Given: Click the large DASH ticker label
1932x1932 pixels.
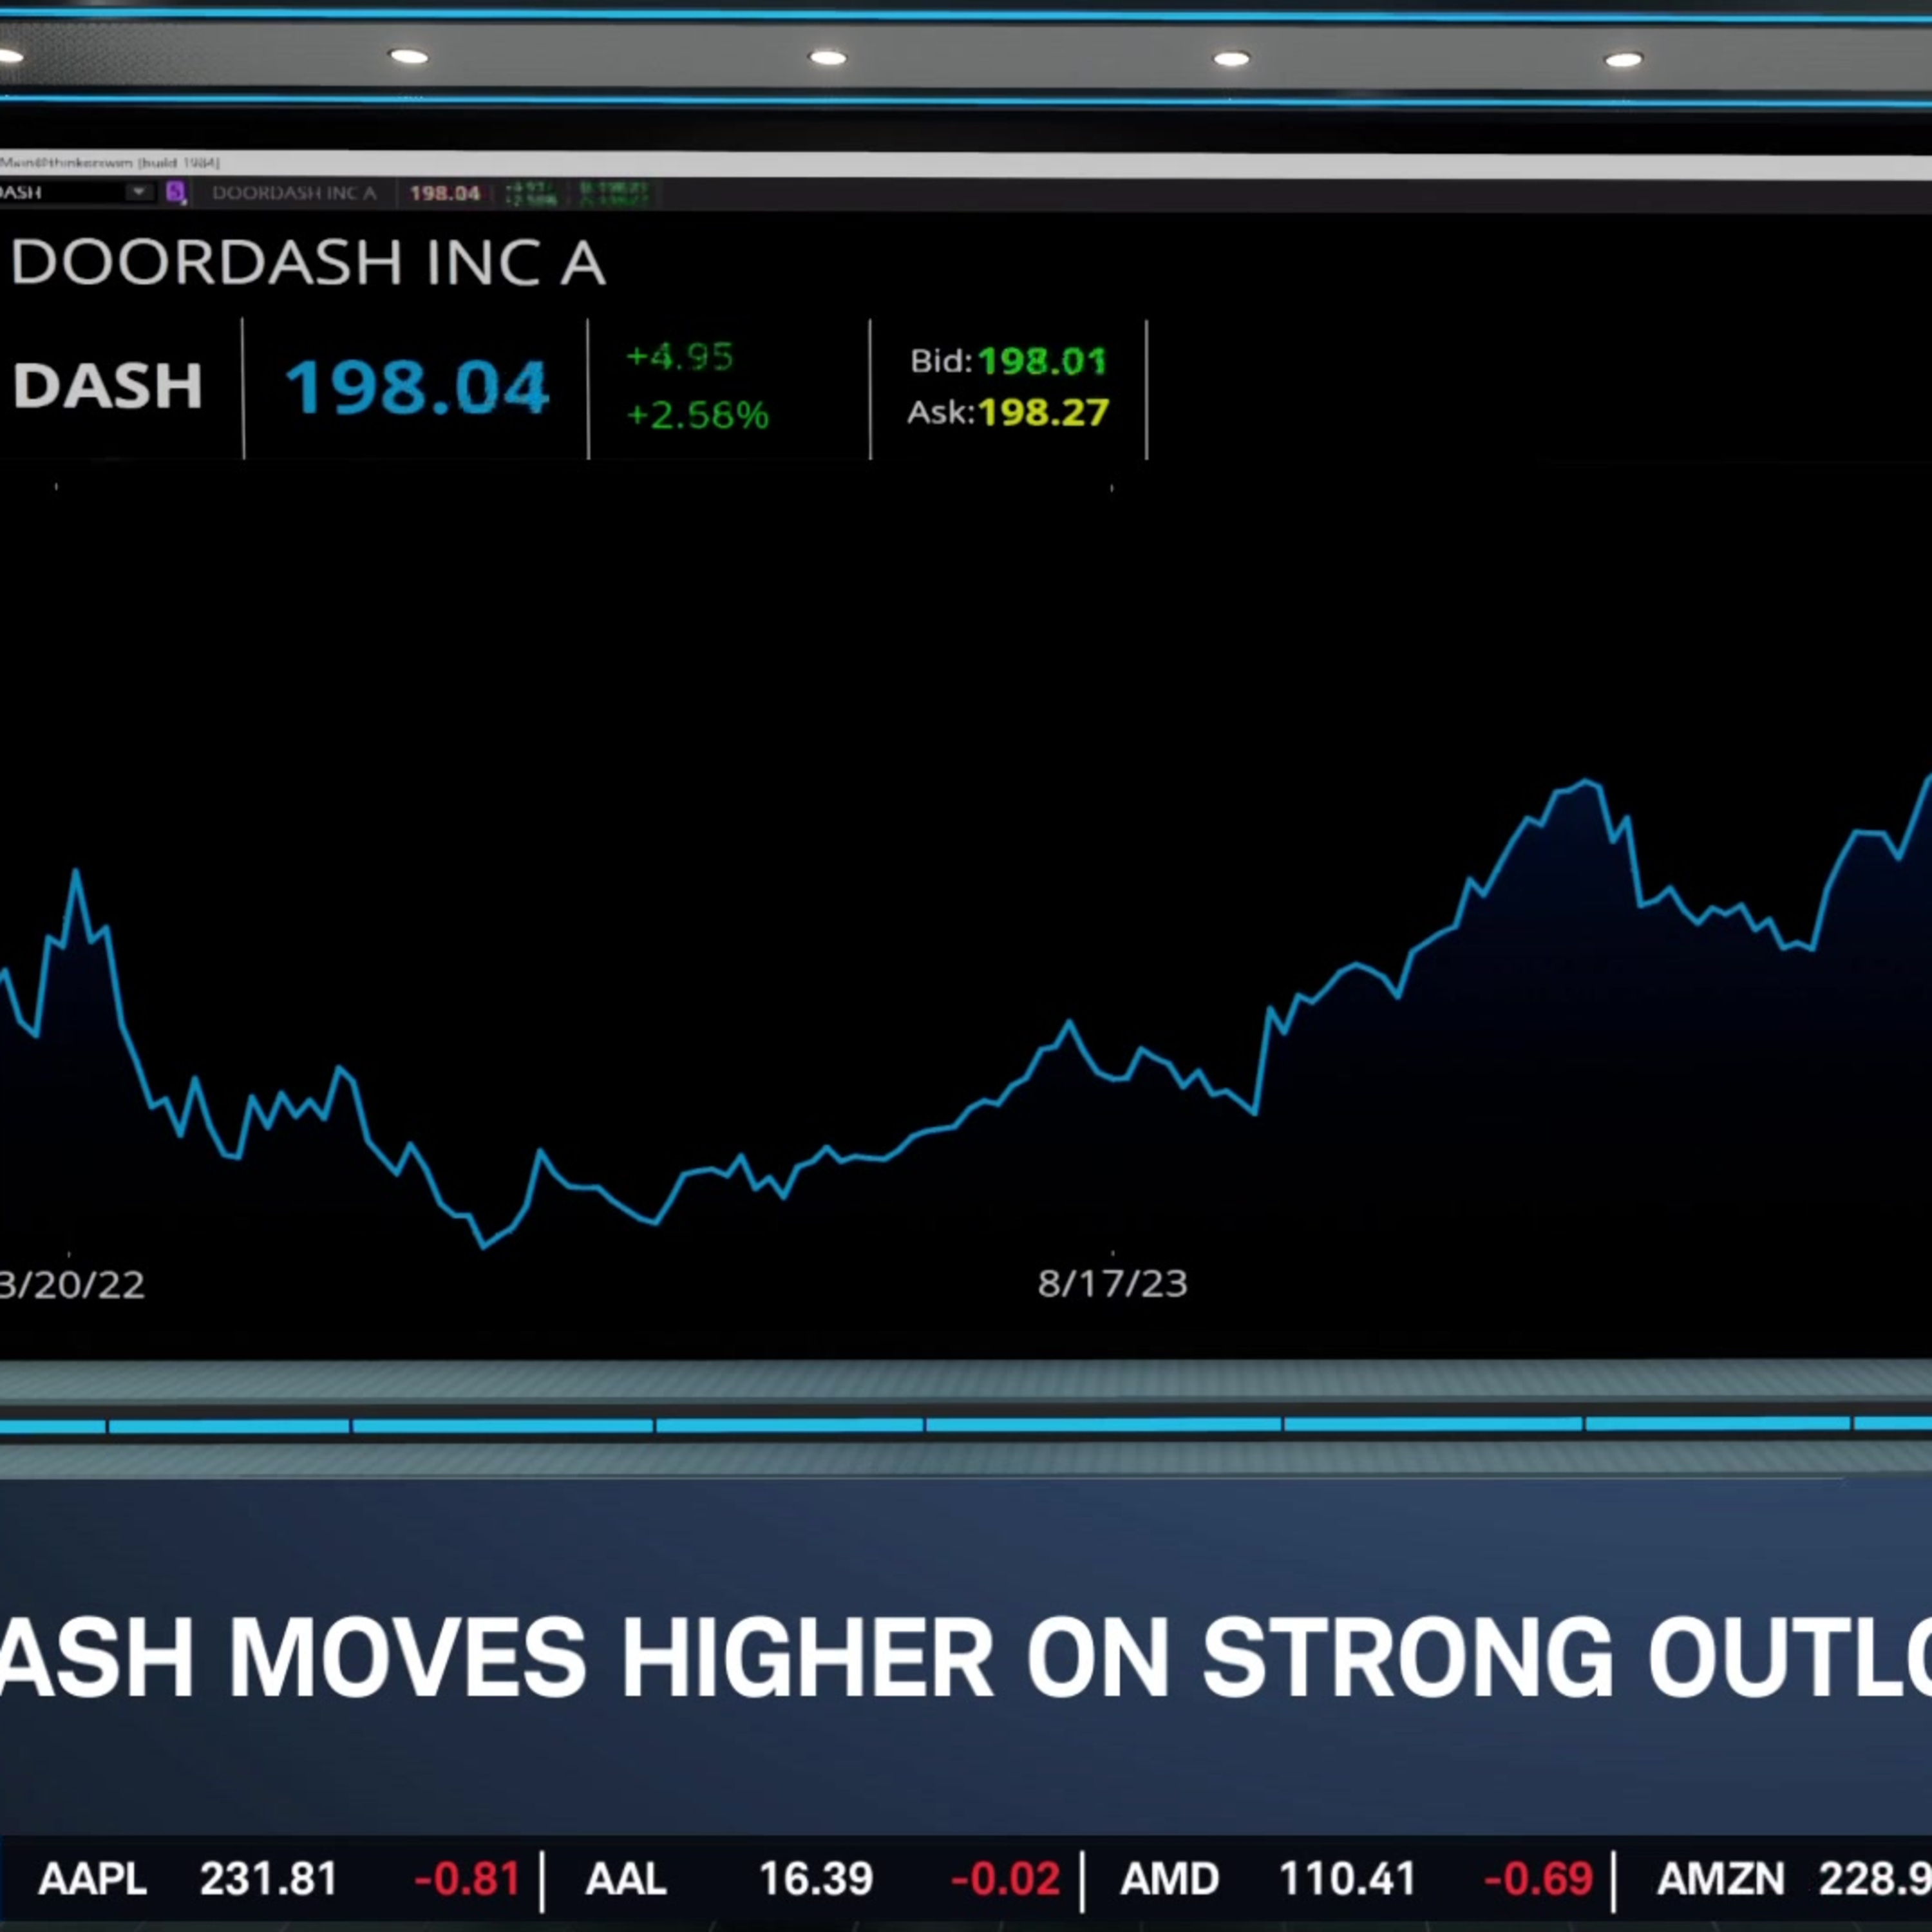Looking at the screenshot, I should point(108,385).
